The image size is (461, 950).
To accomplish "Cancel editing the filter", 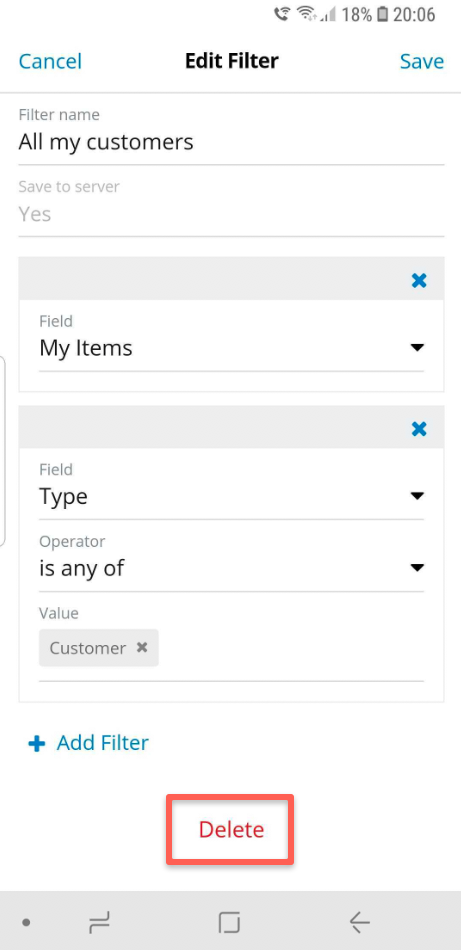I will (50, 61).
